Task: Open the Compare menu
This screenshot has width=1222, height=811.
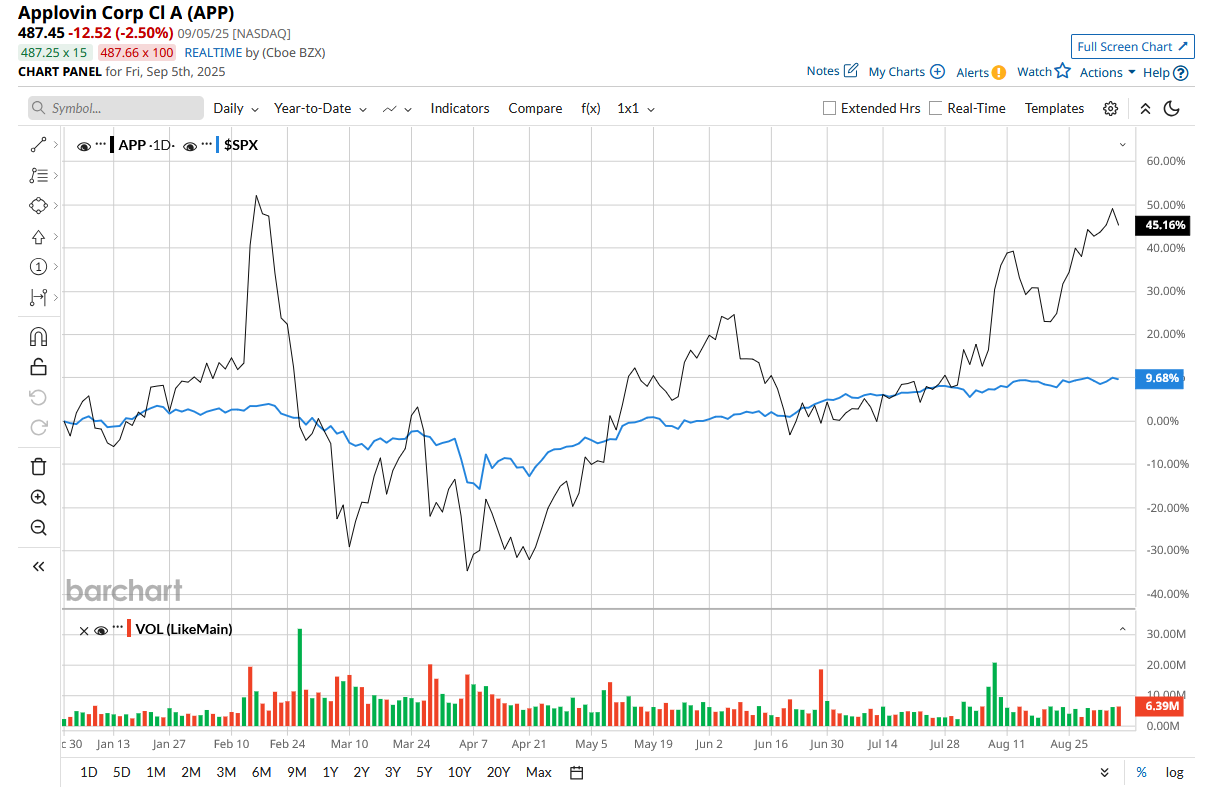Action: (535, 108)
